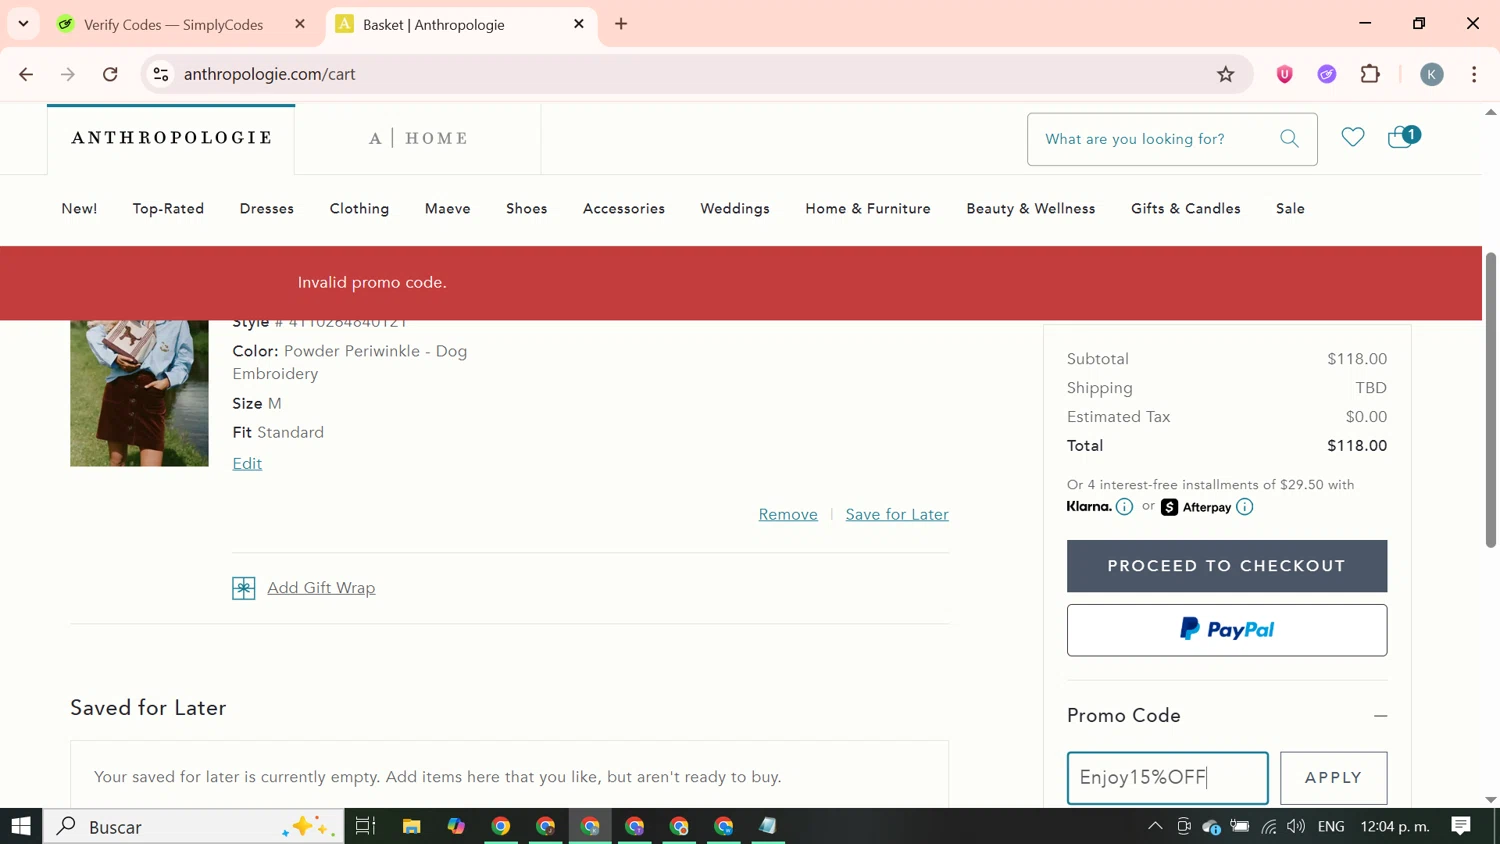This screenshot has width=1500, height=844.
Task: Open the Beauty & Wellness menu
Action: click(x=1031, y=209)
